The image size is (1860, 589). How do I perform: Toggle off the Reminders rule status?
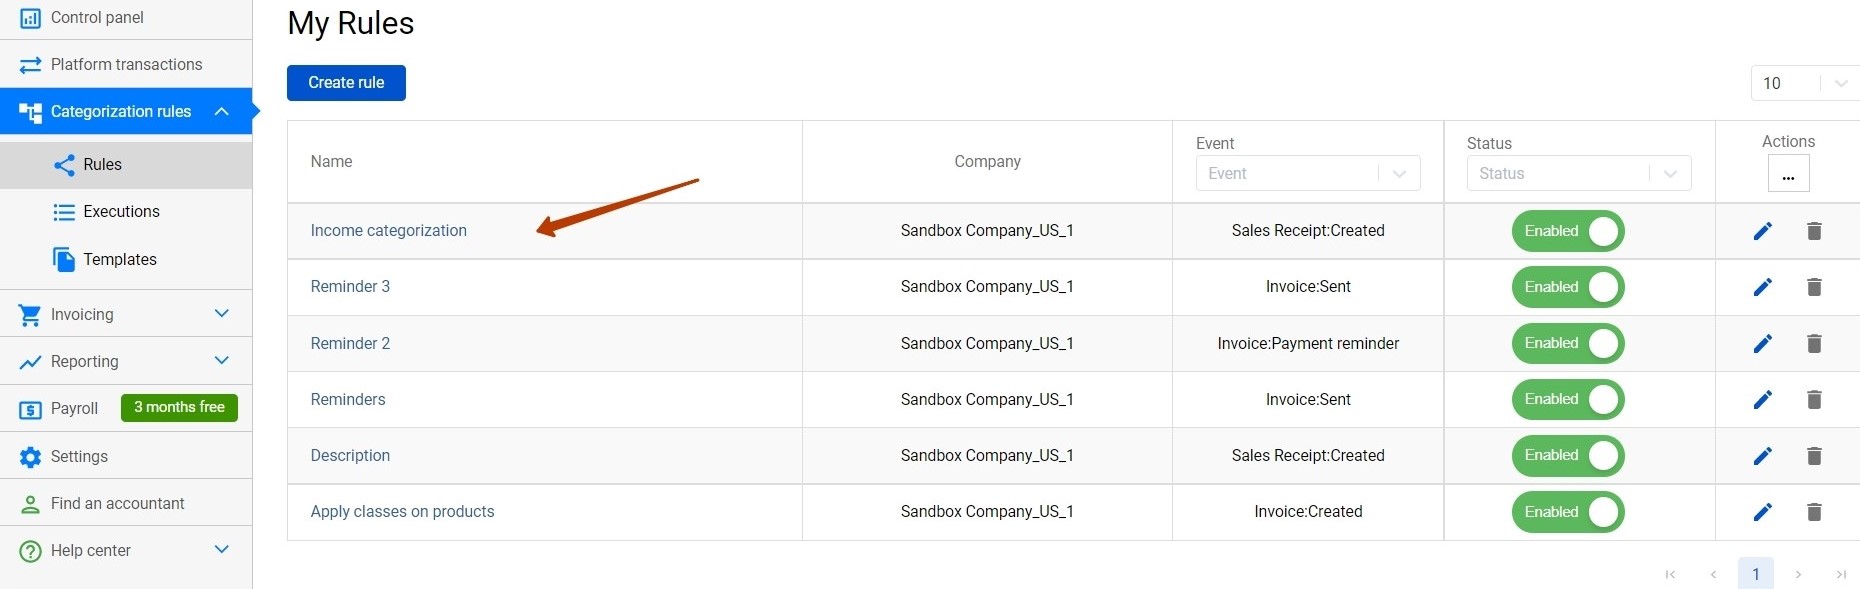[x=1568, y=400]
